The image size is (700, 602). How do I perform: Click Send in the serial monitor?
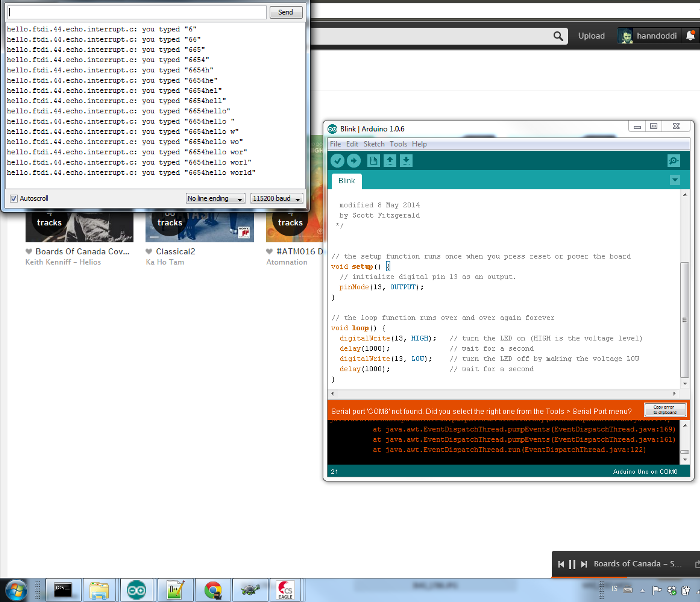286,12
